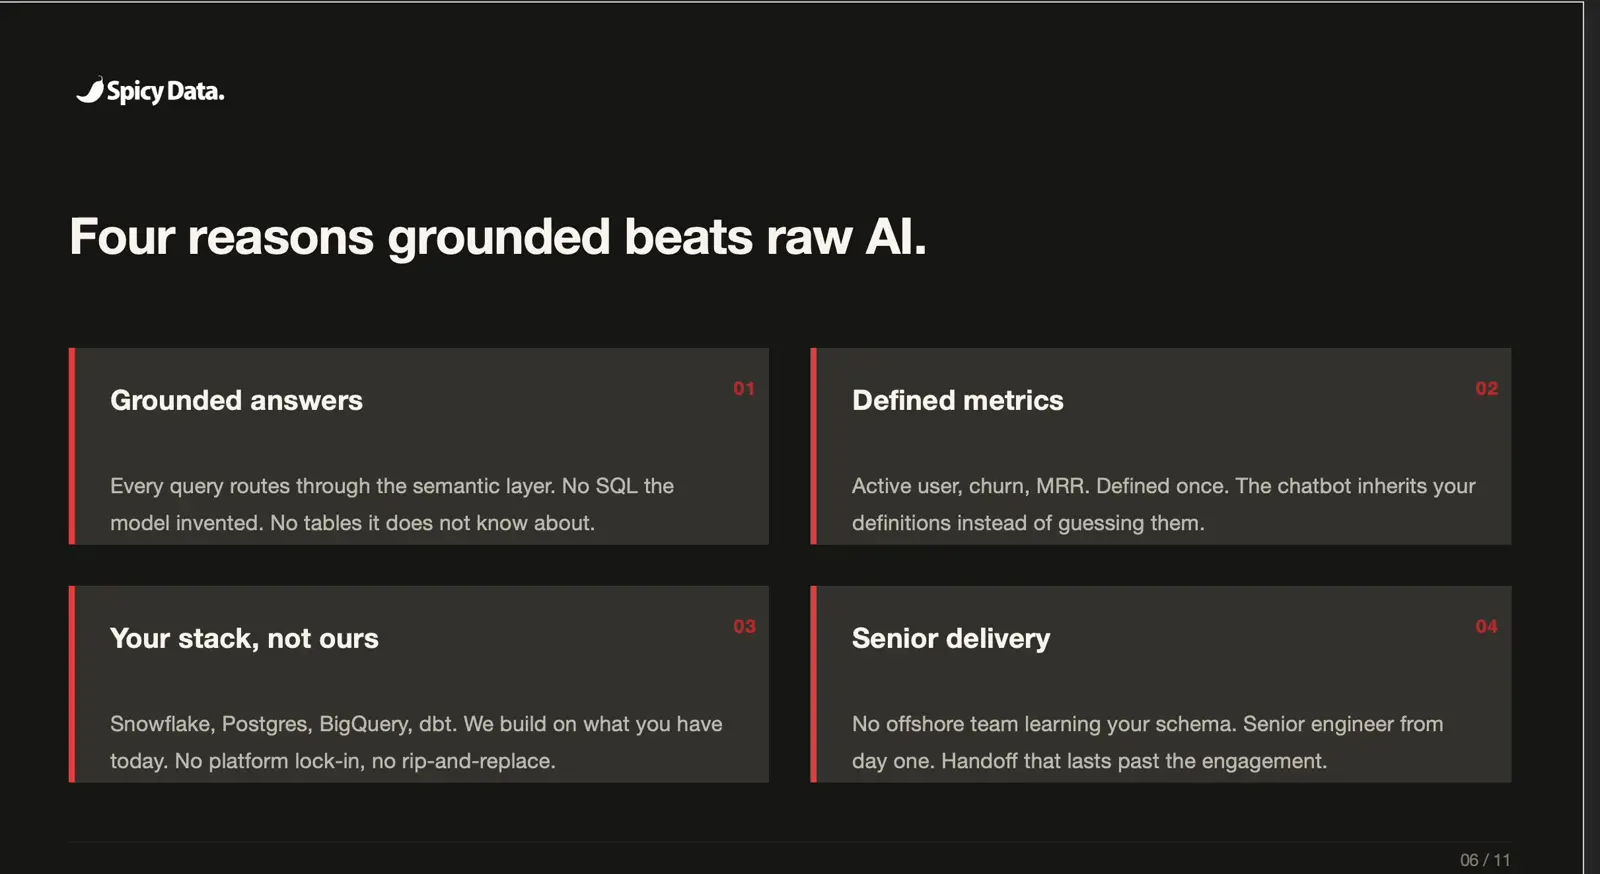Click the 06 / 11 slide page counter
1600x874 pixels.
pos(1485,860)
